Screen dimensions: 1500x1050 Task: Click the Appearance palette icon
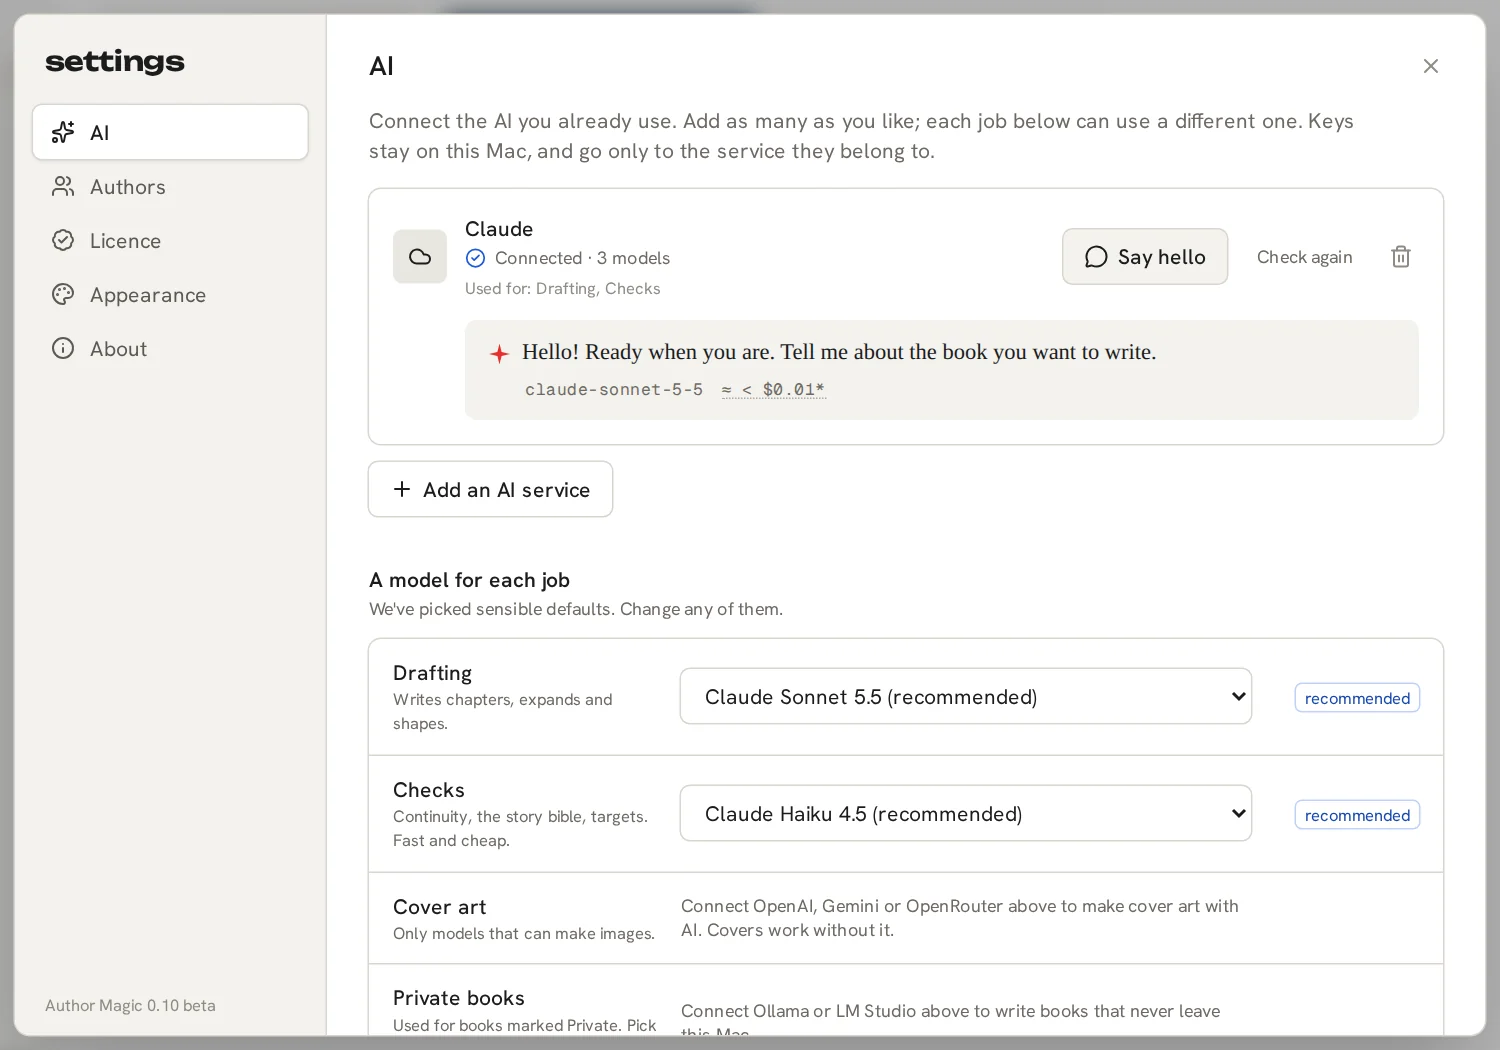[x=63, y=294]
